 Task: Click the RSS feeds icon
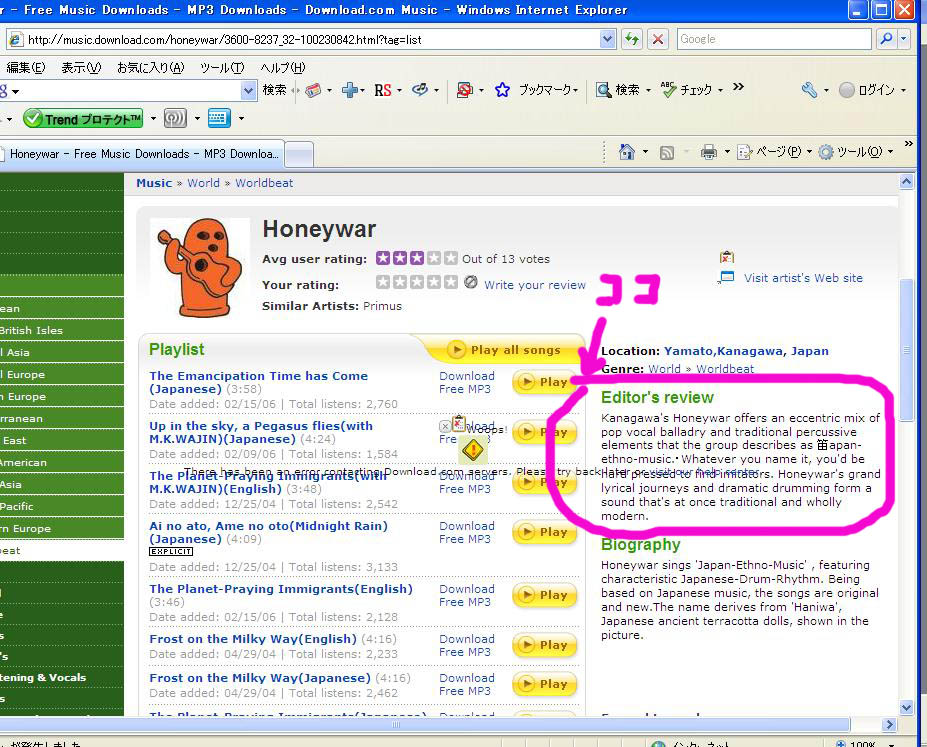tap(667, 153)
